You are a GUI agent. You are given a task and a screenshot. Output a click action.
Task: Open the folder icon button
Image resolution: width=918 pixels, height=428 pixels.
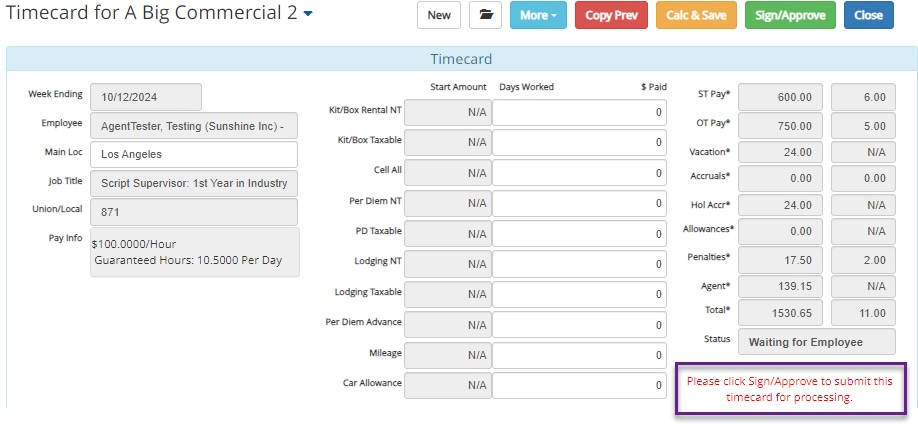coord(485,15)
